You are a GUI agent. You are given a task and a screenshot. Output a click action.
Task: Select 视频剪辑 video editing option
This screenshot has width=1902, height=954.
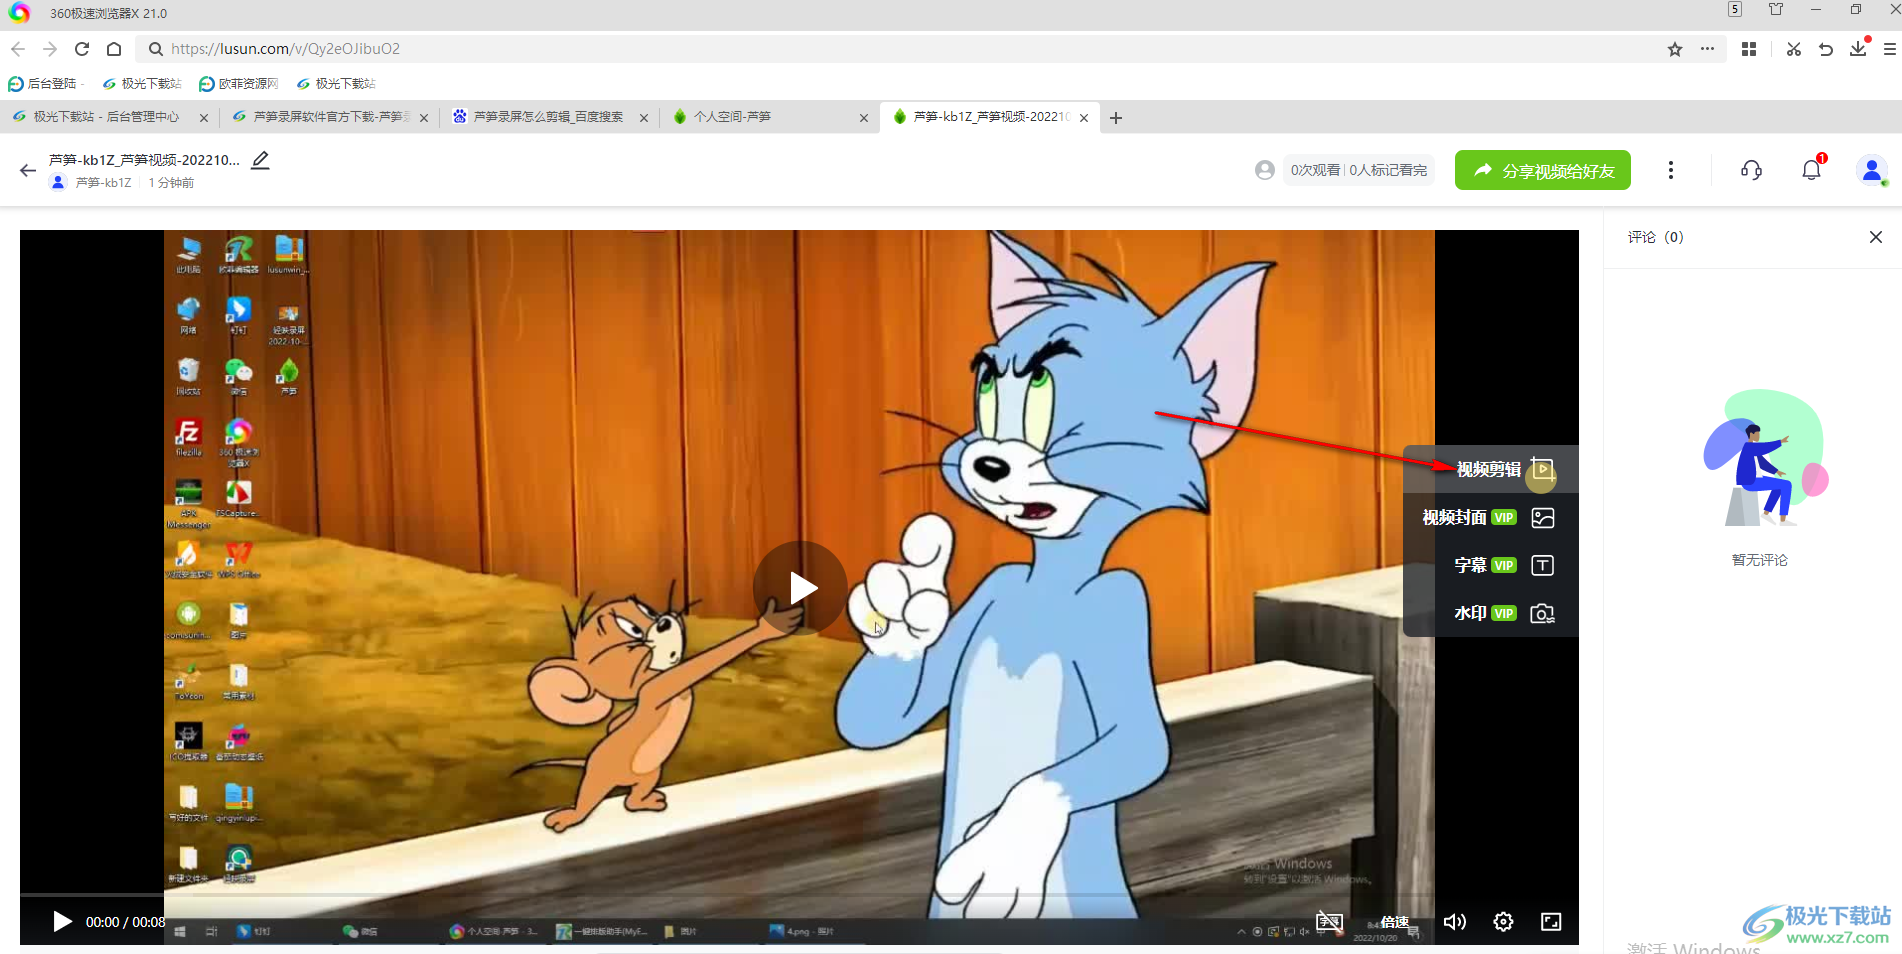[x=1492, y=469]
